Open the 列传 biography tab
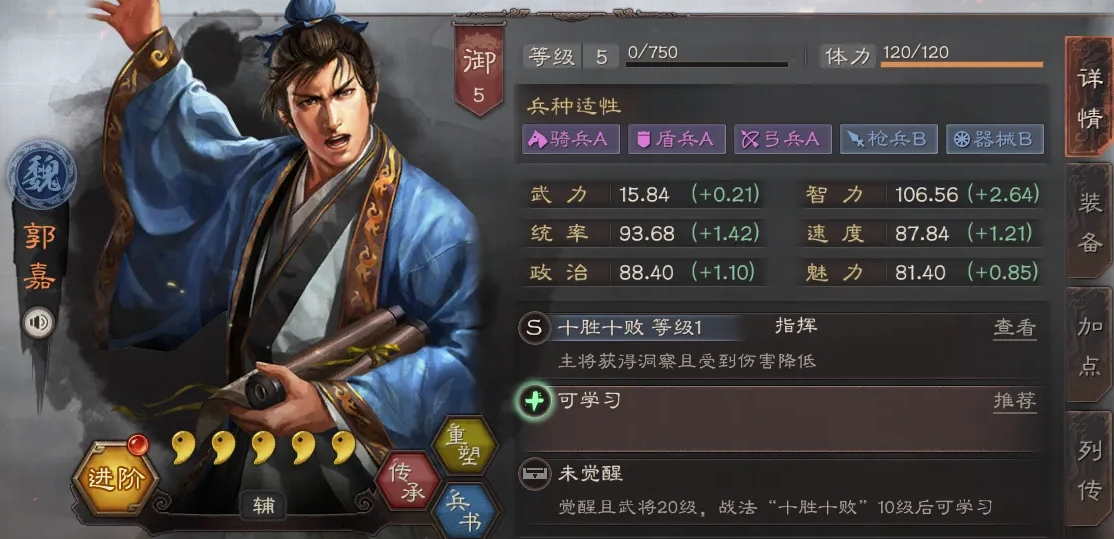 coord(1089,469)
